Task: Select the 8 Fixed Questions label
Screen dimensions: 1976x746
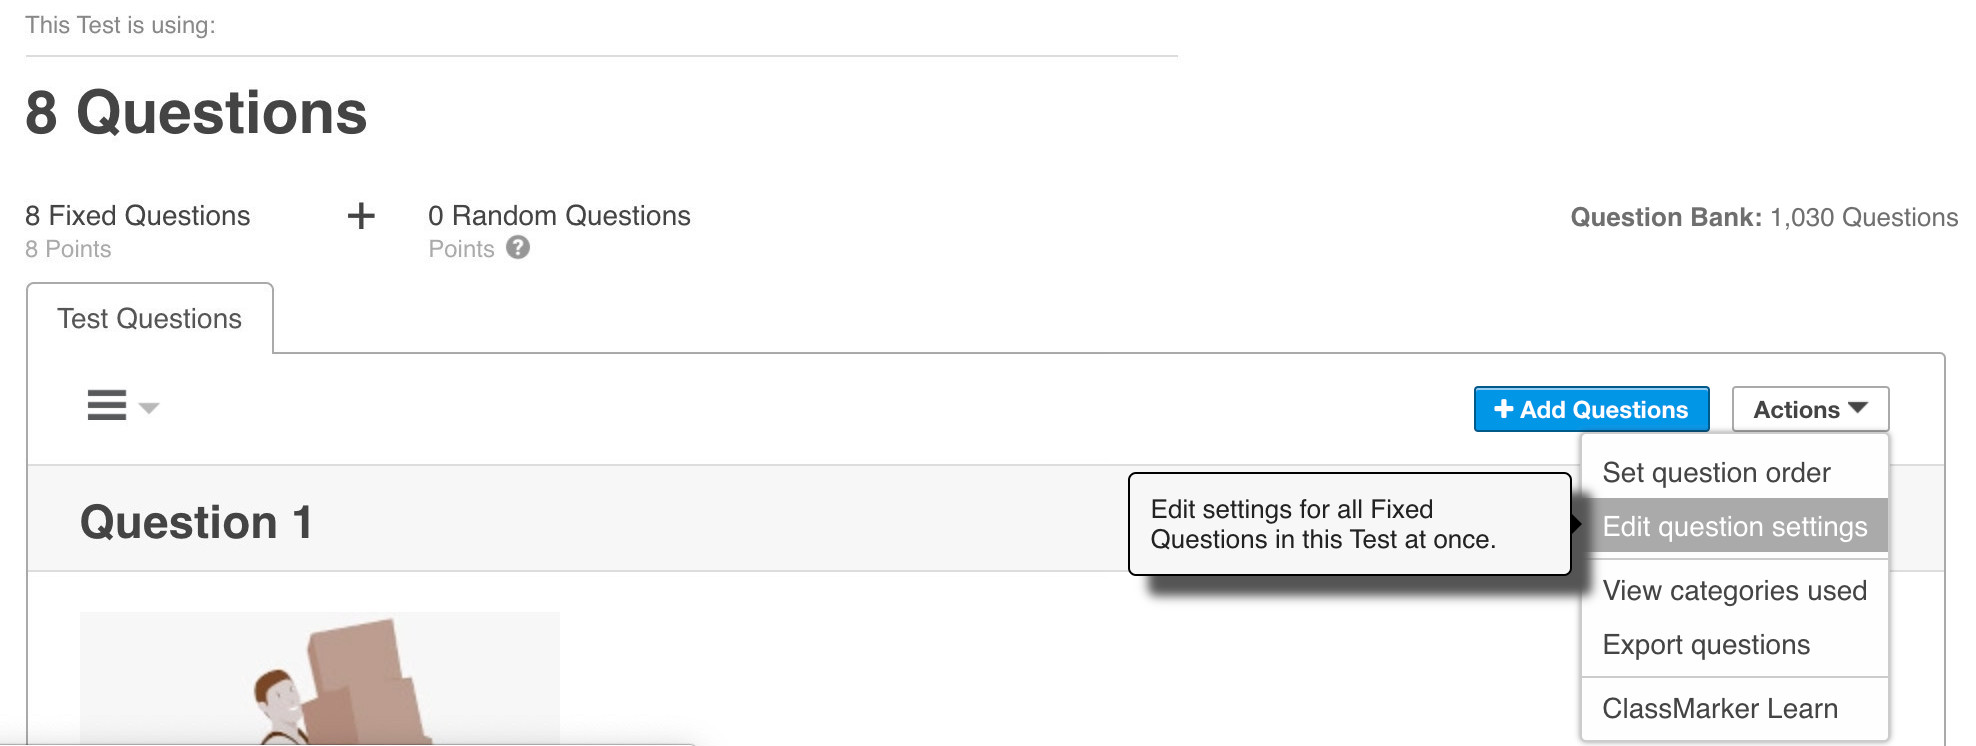Action: point(138,216)
